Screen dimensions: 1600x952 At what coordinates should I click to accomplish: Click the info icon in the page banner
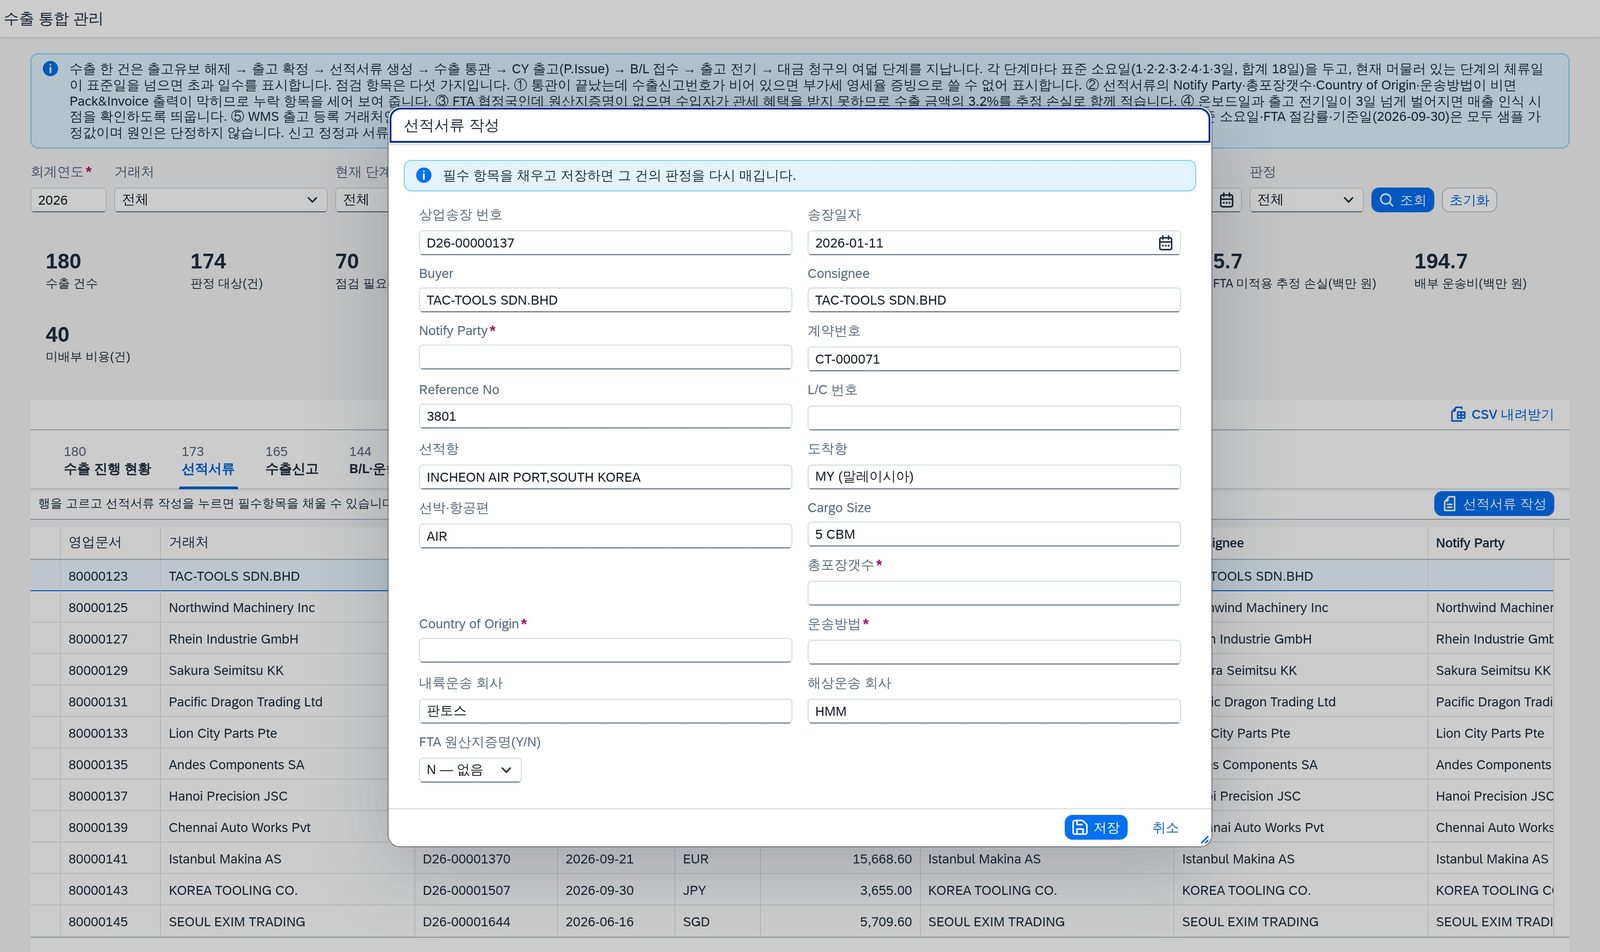[x=50, y=69]
